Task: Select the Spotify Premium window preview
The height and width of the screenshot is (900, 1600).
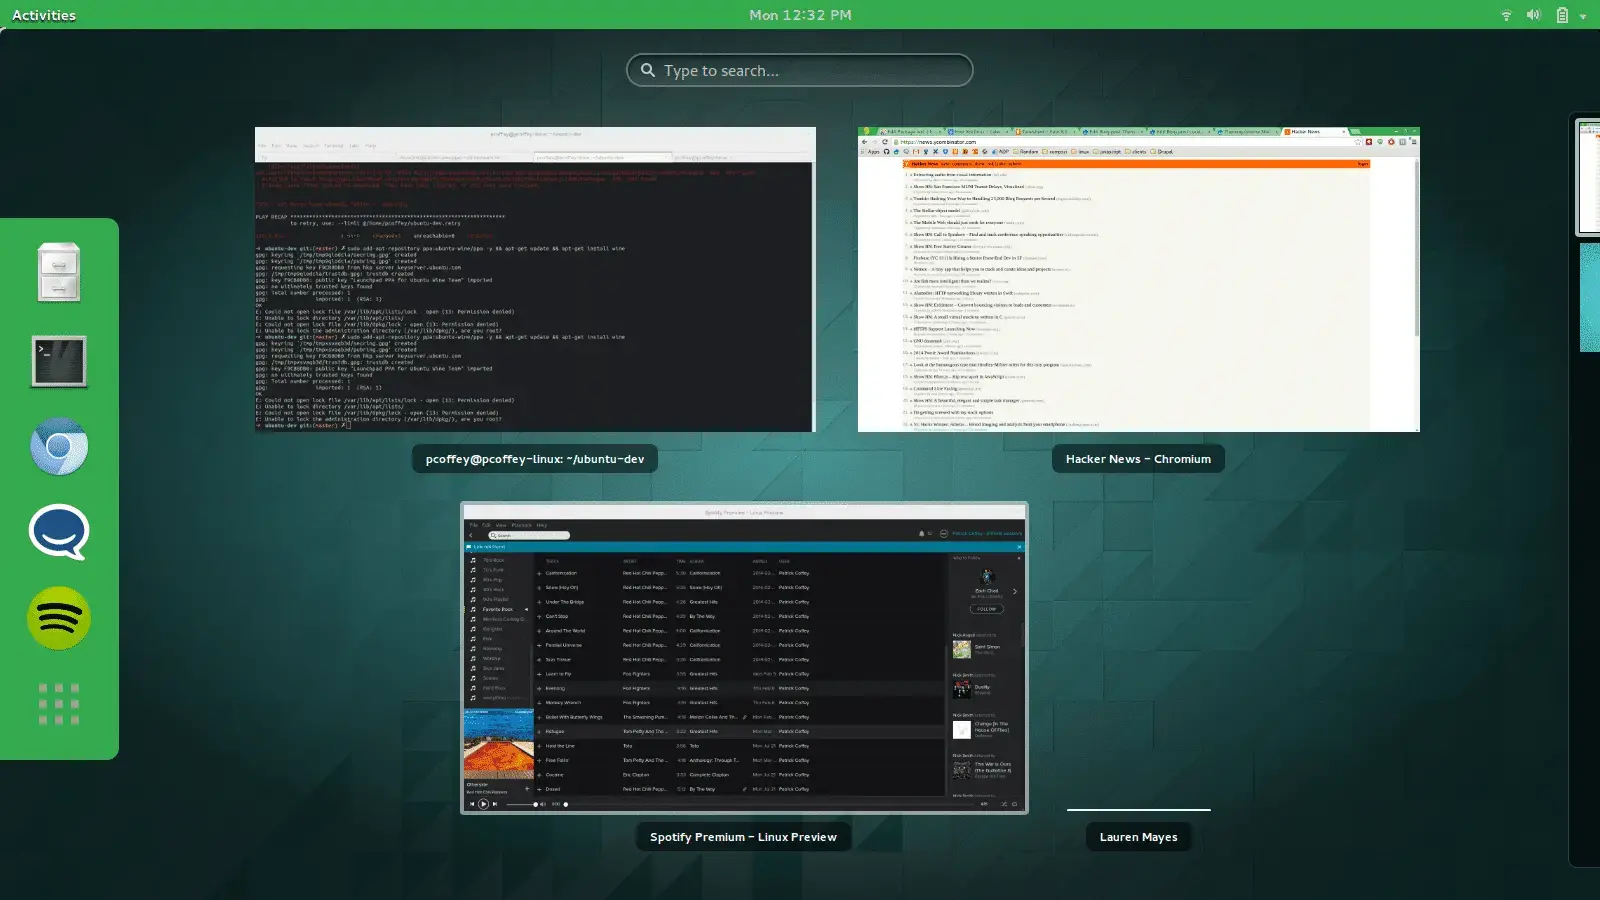Action: (x=744, y=658)
